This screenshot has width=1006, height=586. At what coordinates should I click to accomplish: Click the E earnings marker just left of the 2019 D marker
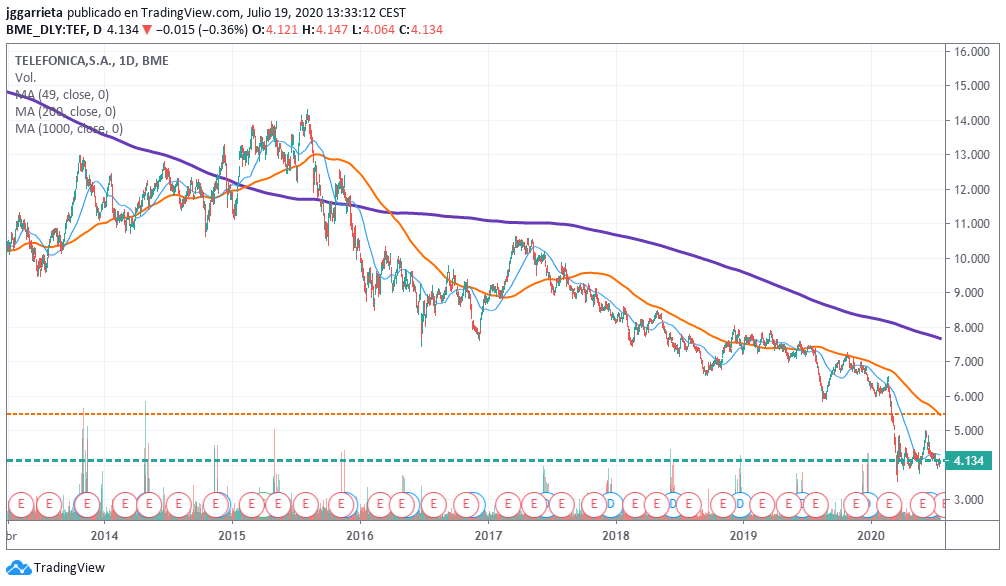tap(723, 504)
